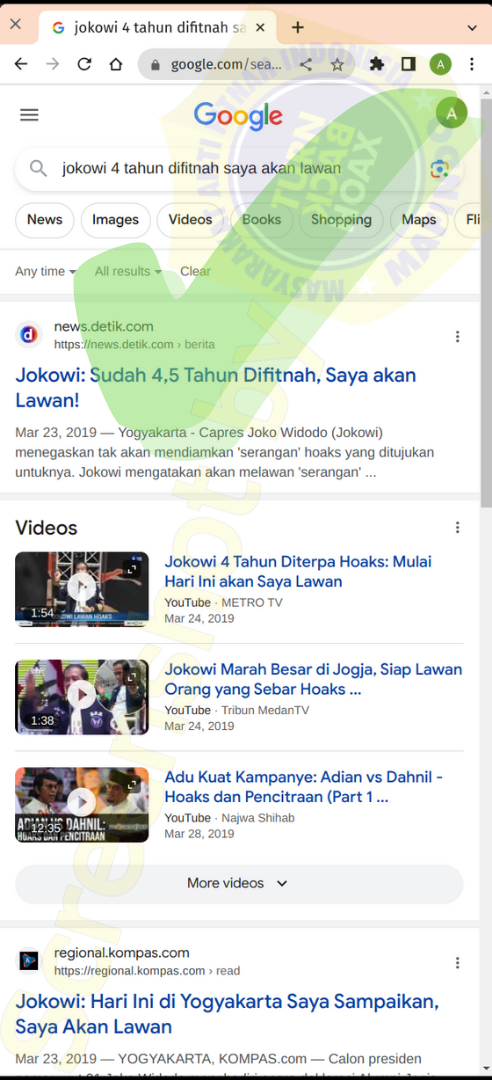The width and height of the screenshot is (492, 1080).
Task: Reload the page
Action: pos(84,65)
